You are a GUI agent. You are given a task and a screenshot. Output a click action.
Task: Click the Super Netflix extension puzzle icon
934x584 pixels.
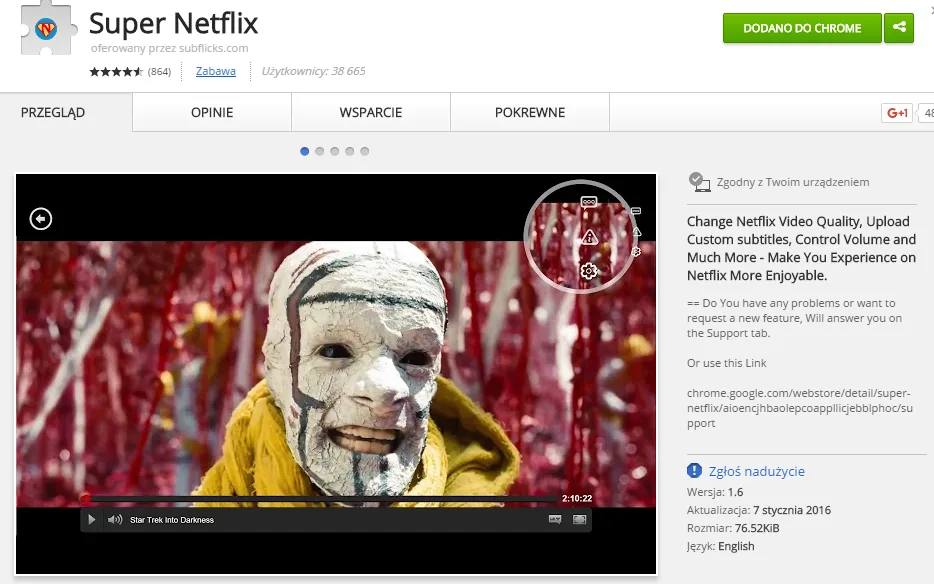[x=48, y=29]
